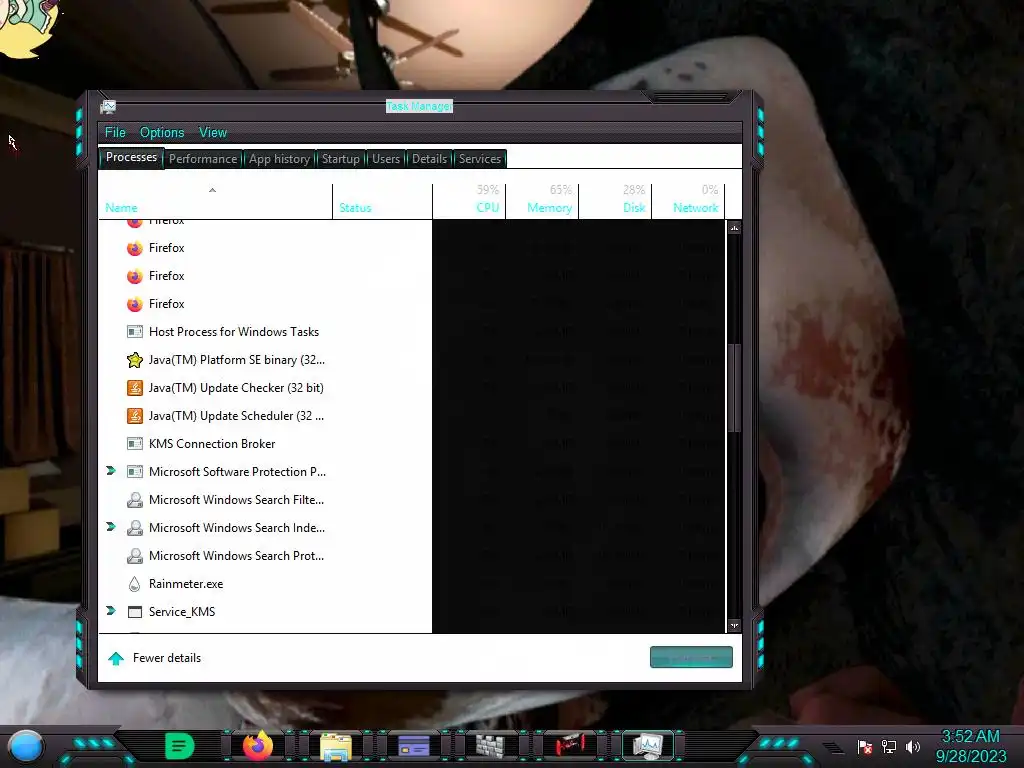This screenshot has width=1024, height=768.
Task: Click the Microsoft Windows Search Filter icon
Action: pyautogui.click(x=135, y=500)
